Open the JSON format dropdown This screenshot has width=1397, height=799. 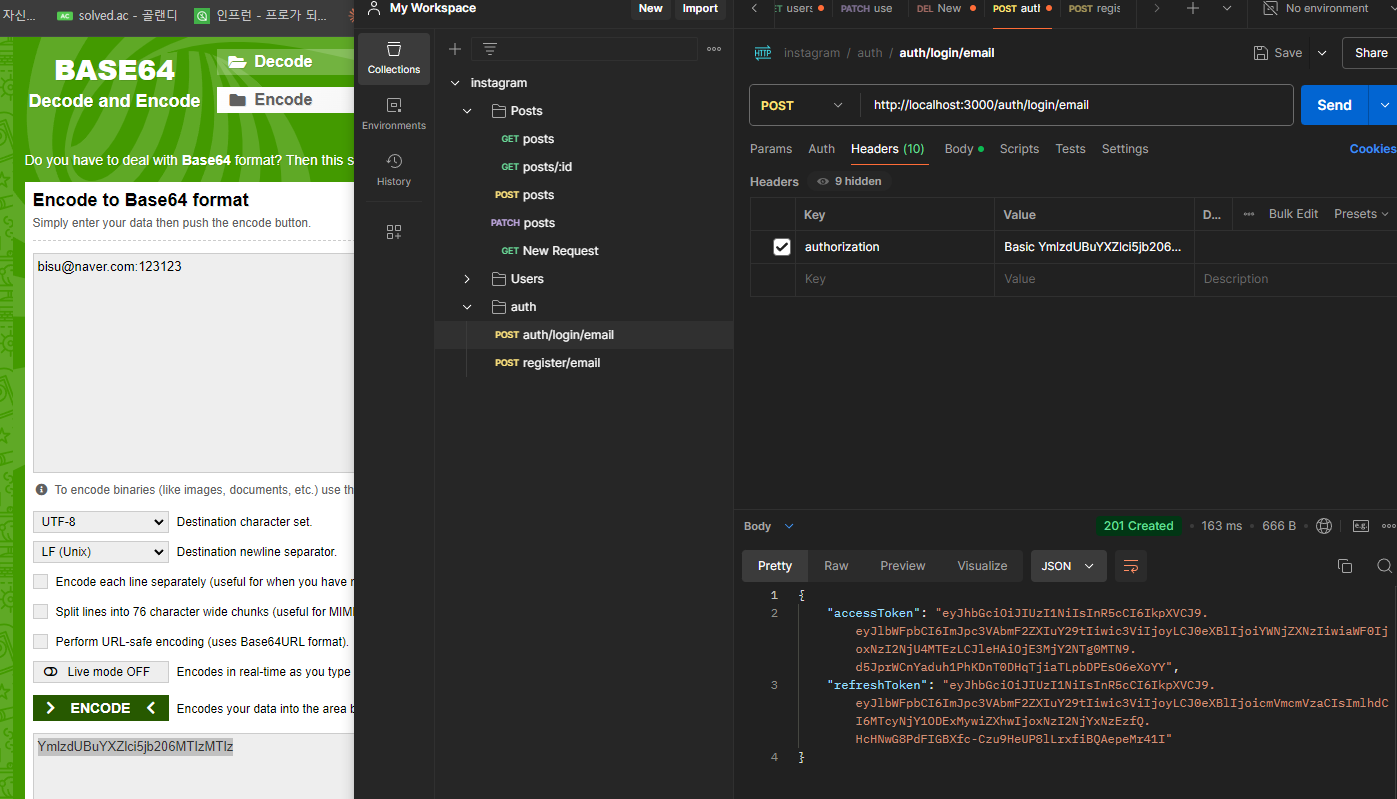tap(1068, 566)
